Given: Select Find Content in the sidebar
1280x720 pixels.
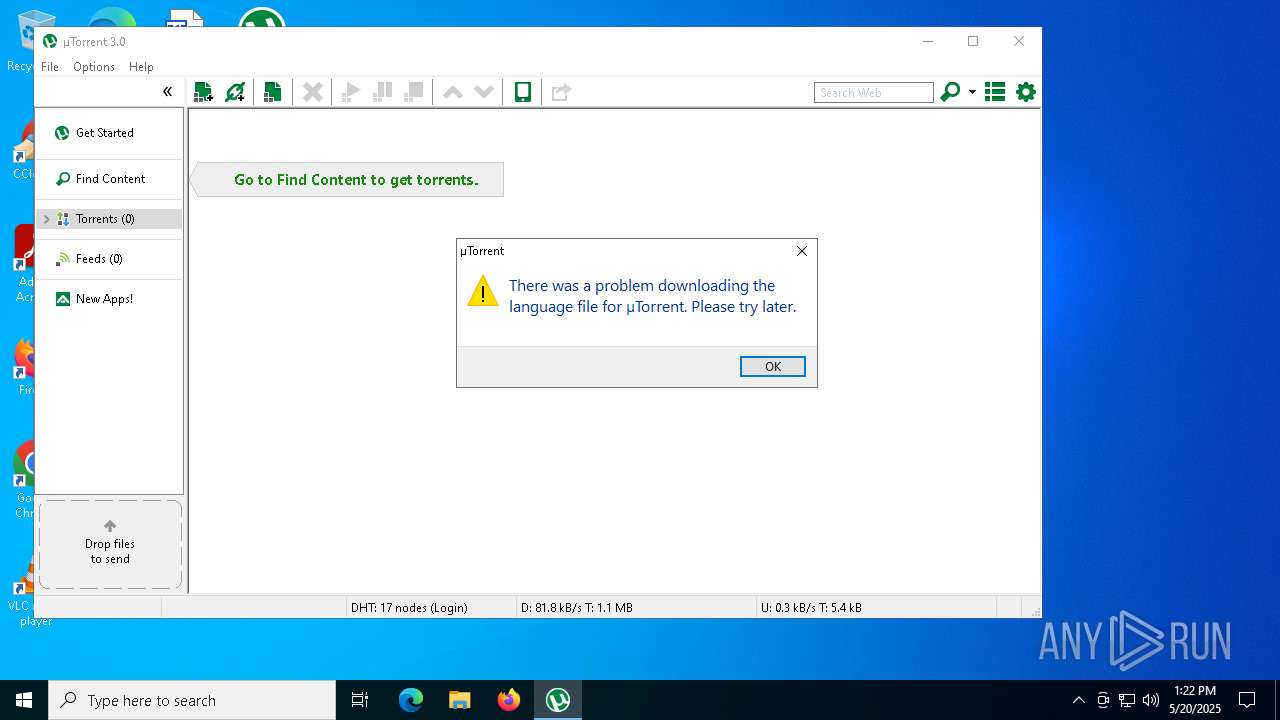Looking at the screenshot, I should tap(109, 179).
